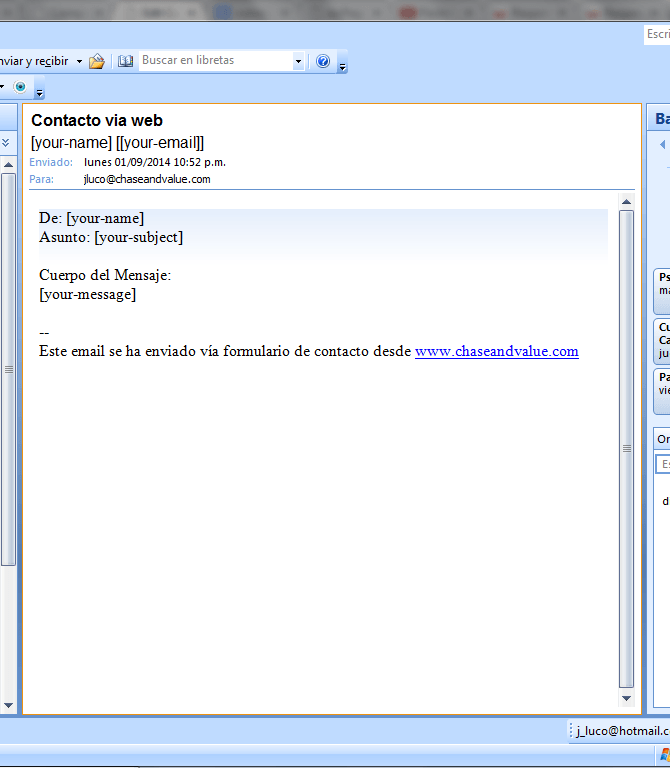Image resolution: width=670 pixels, height=768 pixels.
Task: Click sender [your-name] [[your-email]]
Action: tap(117, 143)
